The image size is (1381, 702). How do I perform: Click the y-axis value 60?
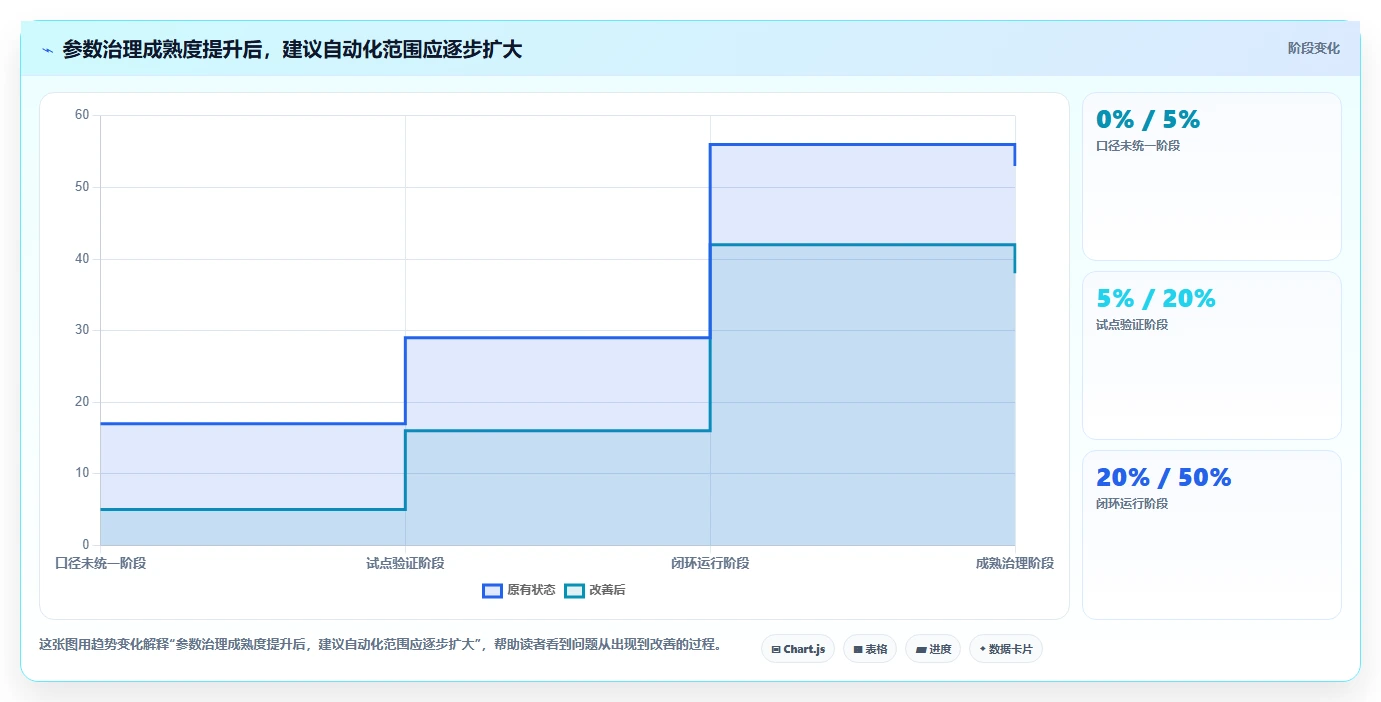pyautogui.click(x=82, y=115)
